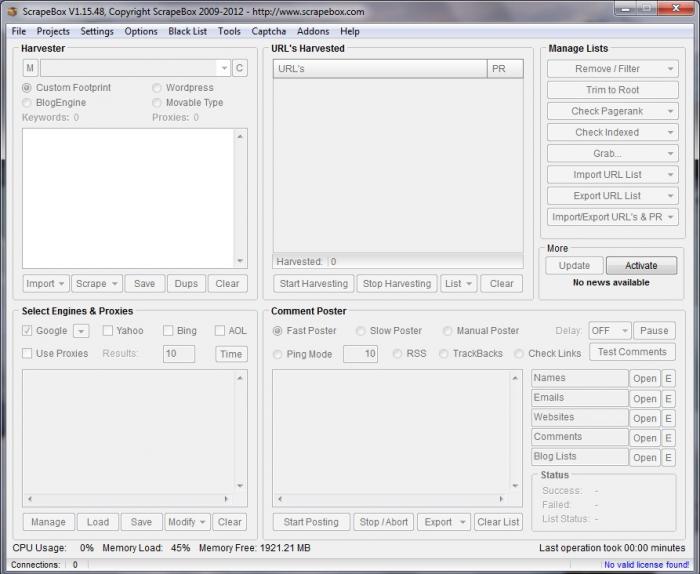
Task: Open the Comment Poster Export dropdown
Action: 444,522
